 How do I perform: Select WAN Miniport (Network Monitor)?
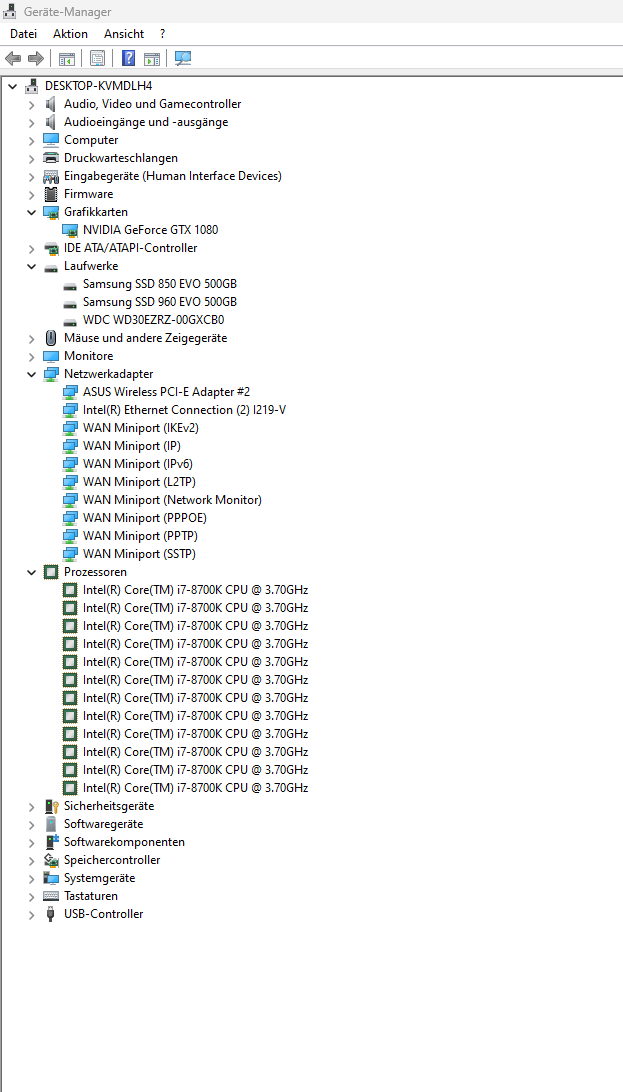[x=172, y=500]
